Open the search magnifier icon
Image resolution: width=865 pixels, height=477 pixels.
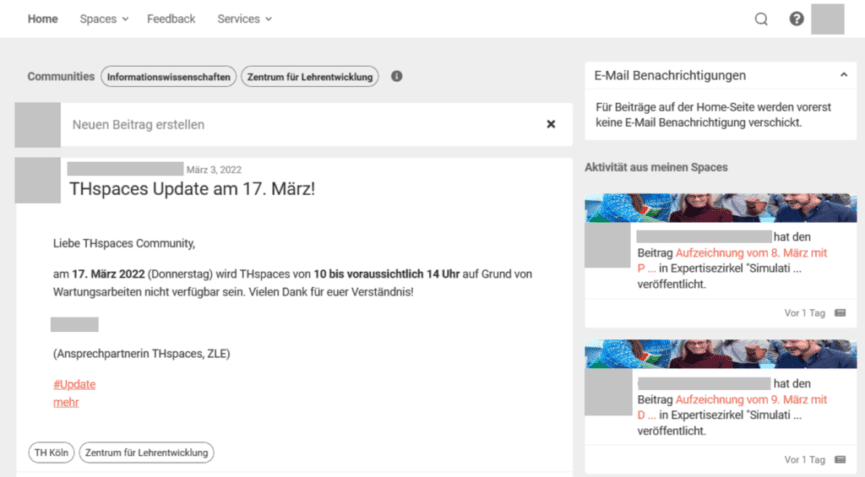[x=761, y=19]
